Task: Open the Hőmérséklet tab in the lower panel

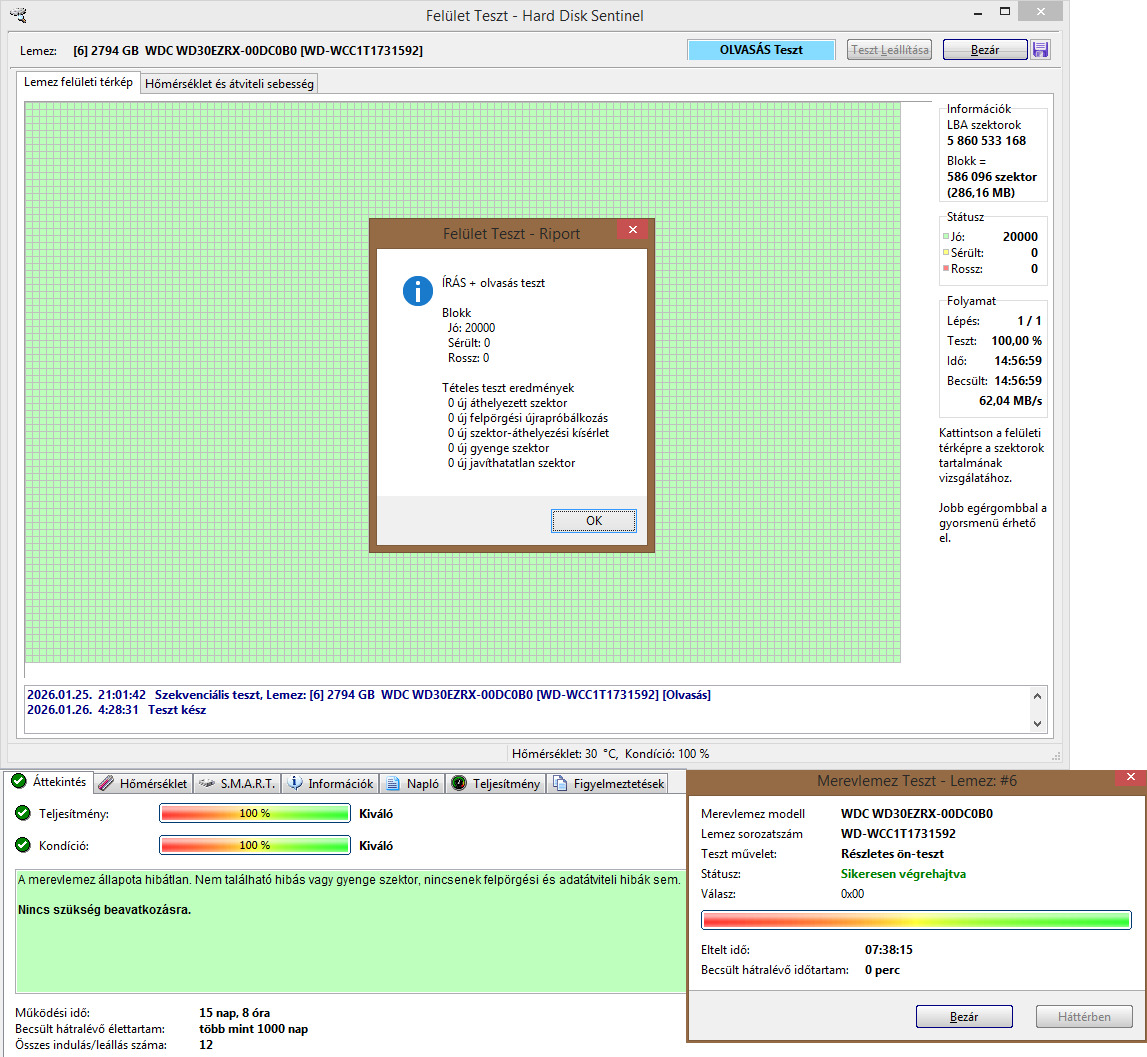Action: coord(143,783)
